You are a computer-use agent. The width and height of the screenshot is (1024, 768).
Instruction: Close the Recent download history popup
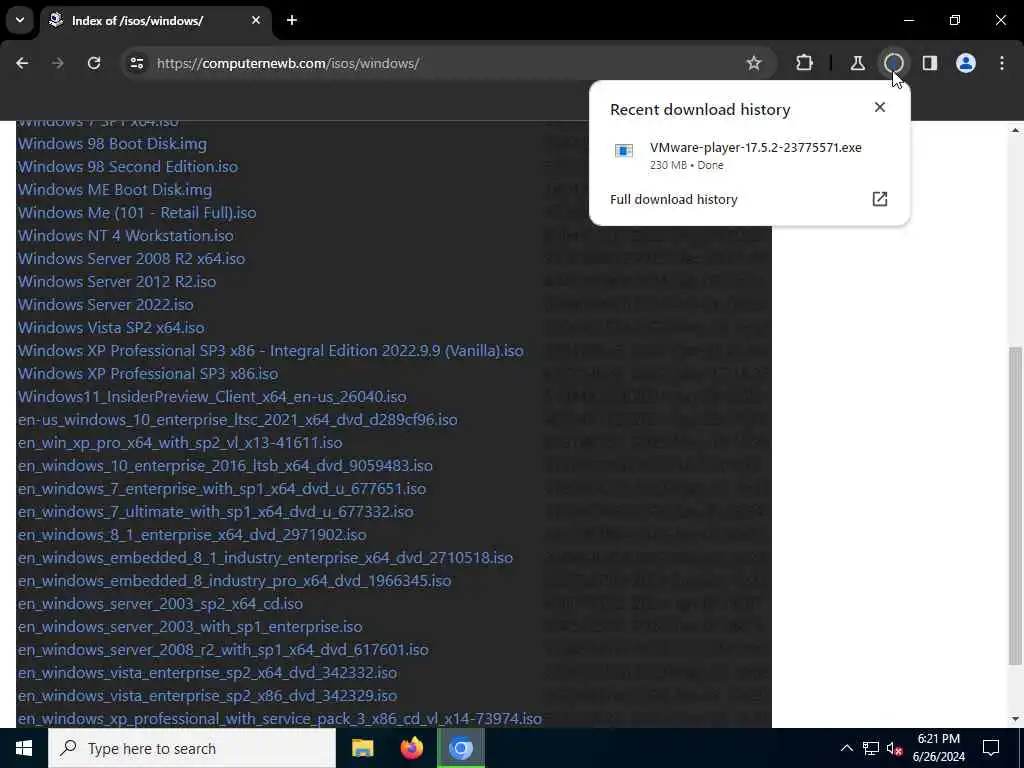point(880,107)
